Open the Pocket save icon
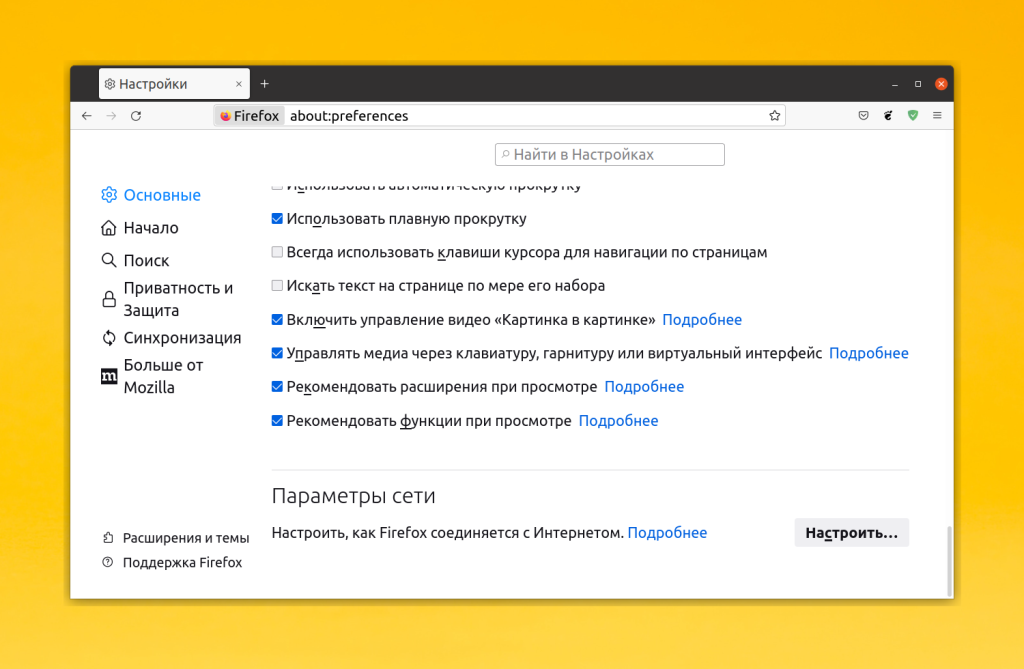 tap(863, 116)
